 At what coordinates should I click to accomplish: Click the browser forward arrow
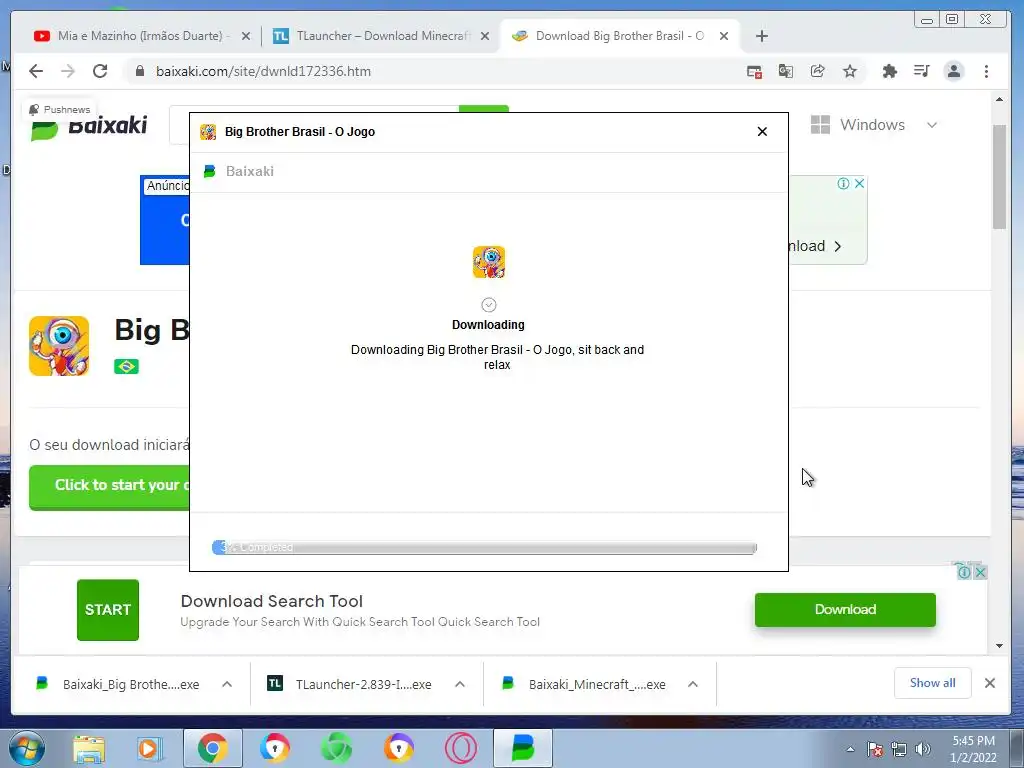pyautogui.click(x=68, y=71)
